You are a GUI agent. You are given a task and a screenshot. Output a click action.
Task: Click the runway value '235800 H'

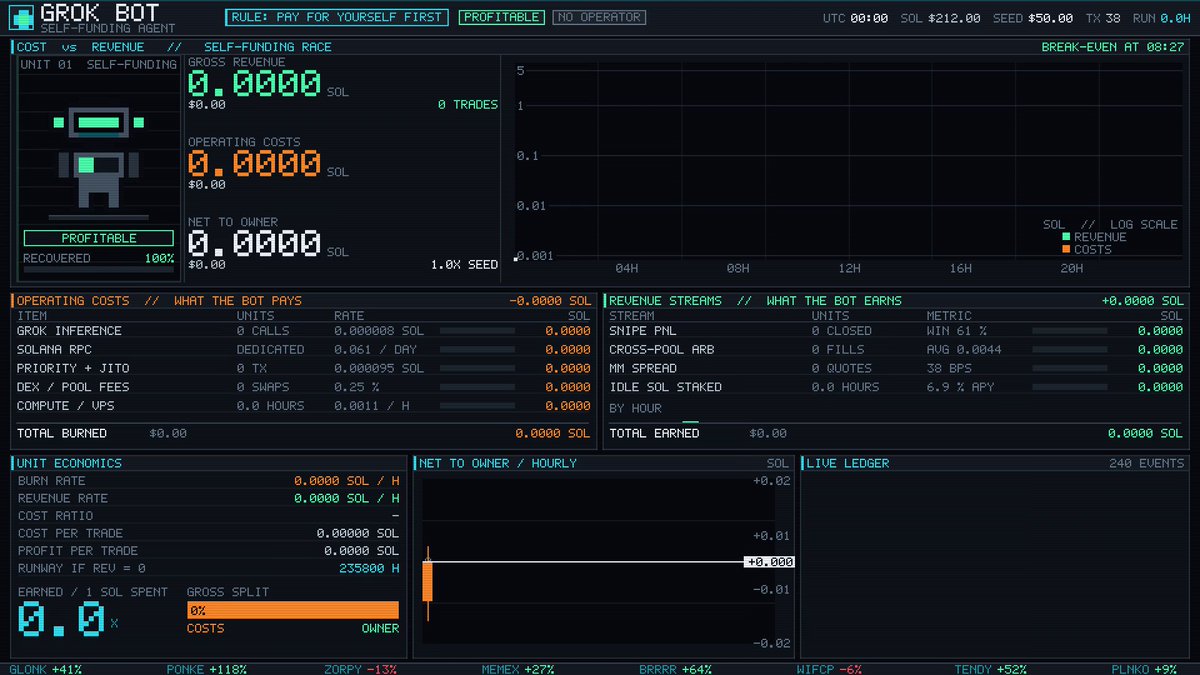369,568
